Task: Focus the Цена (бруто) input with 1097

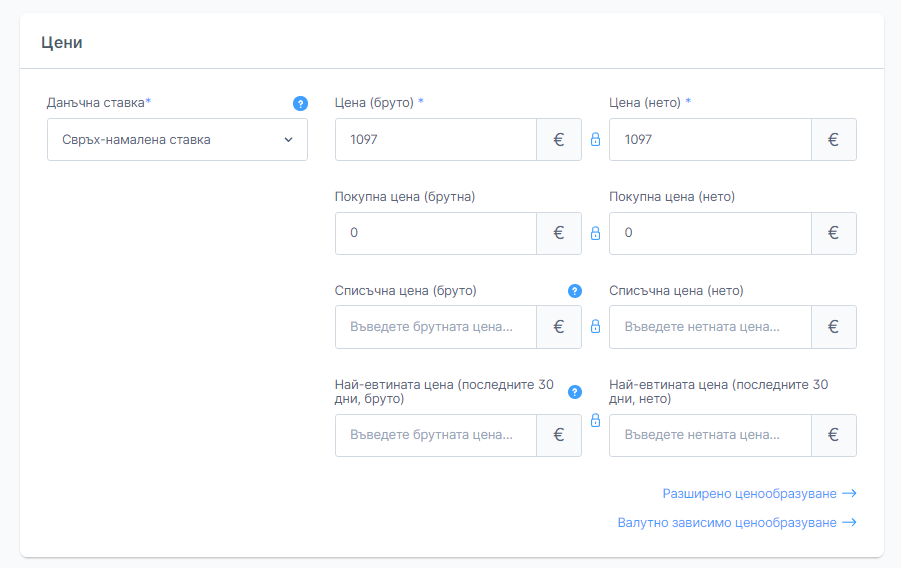Action: (436, 140)
